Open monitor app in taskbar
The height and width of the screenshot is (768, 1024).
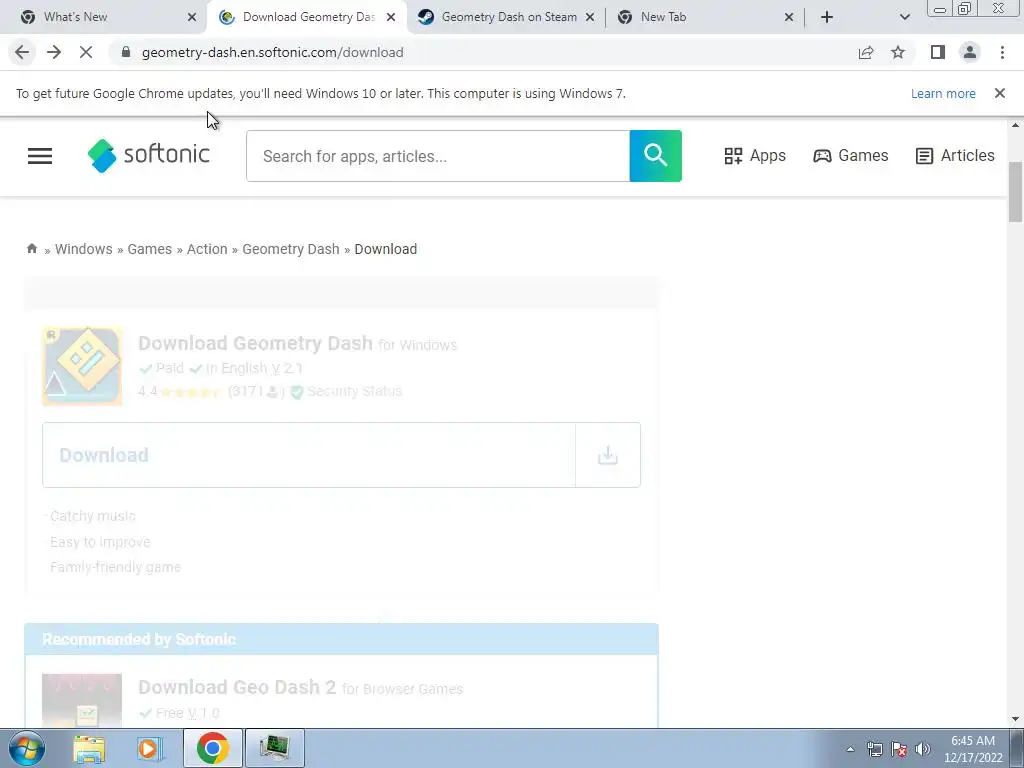pos(274,748)
